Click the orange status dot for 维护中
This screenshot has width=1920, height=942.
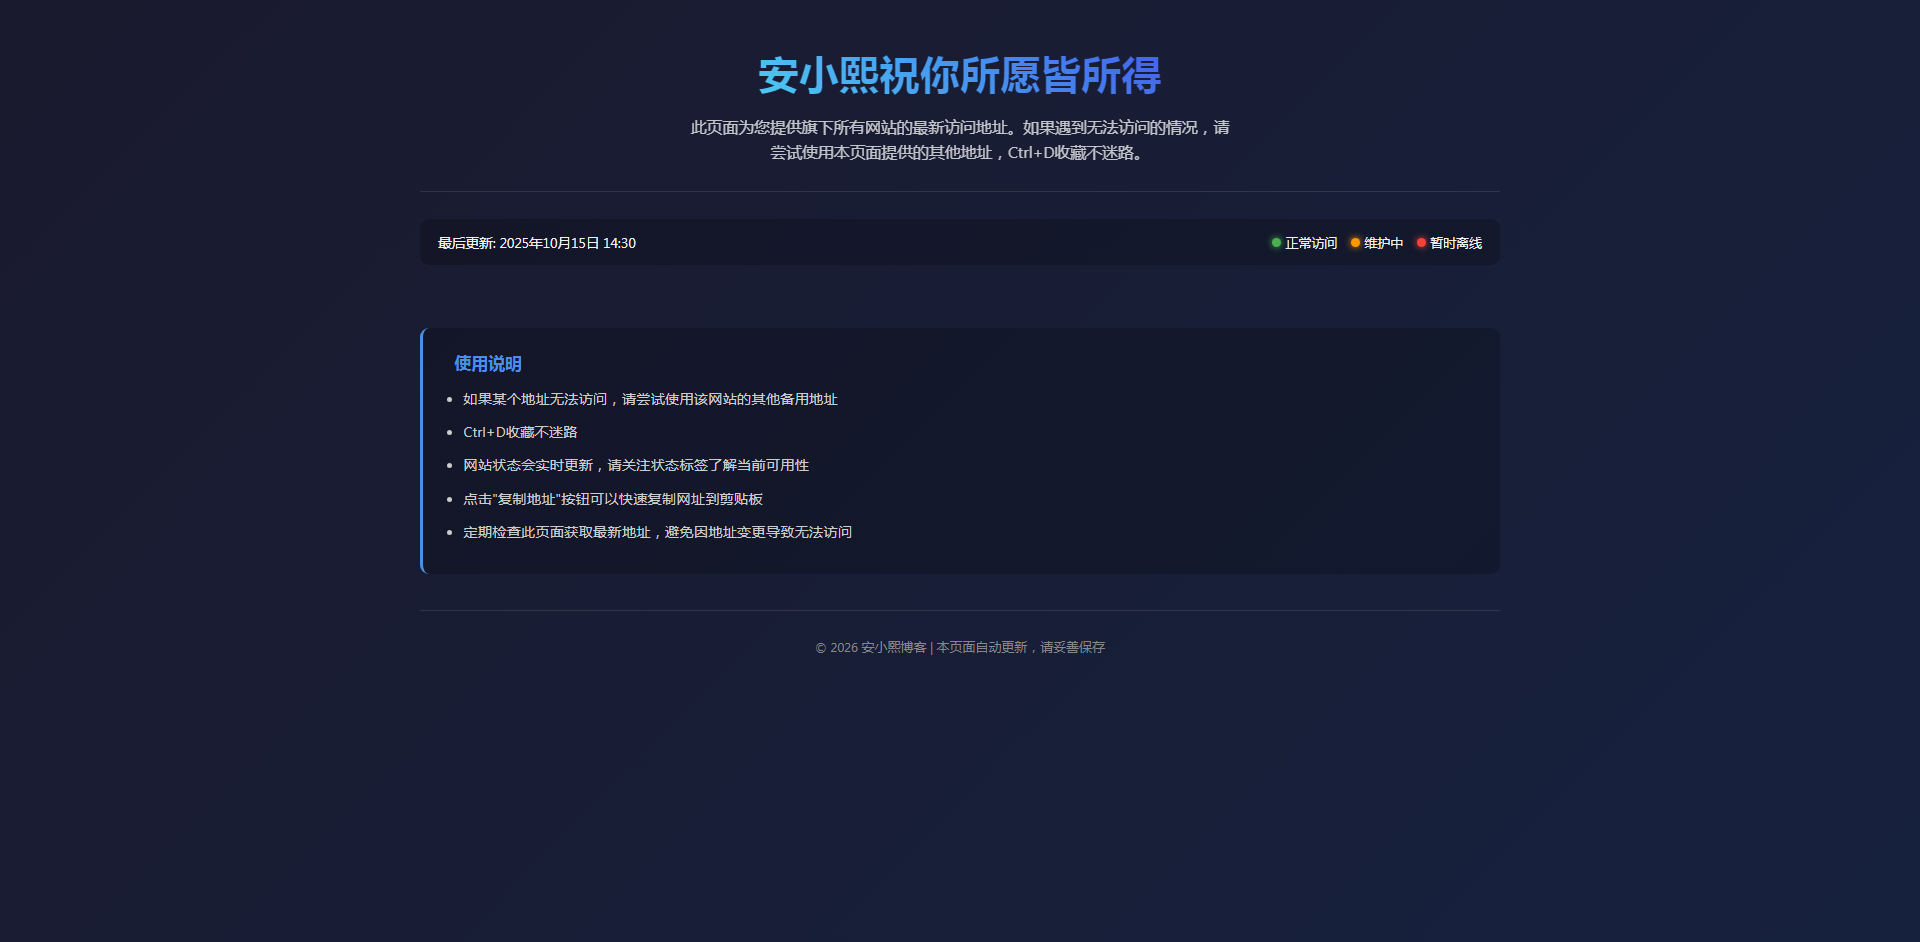pyautogui.click(x=1355, y=243)
